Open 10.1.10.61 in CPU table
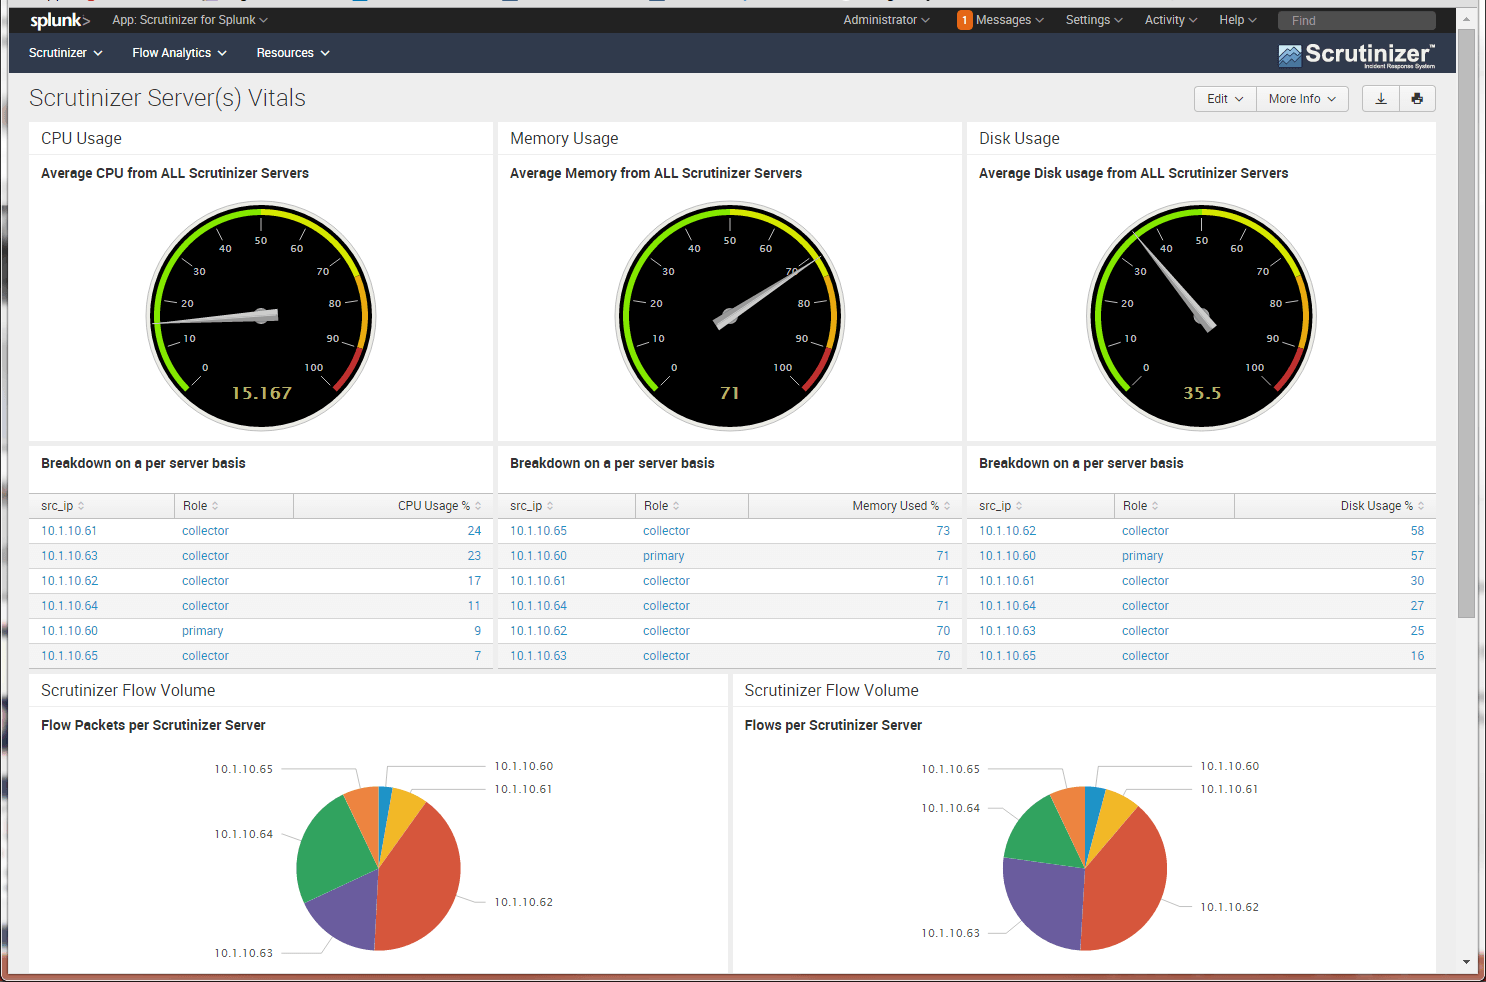 tap(69, 531)
